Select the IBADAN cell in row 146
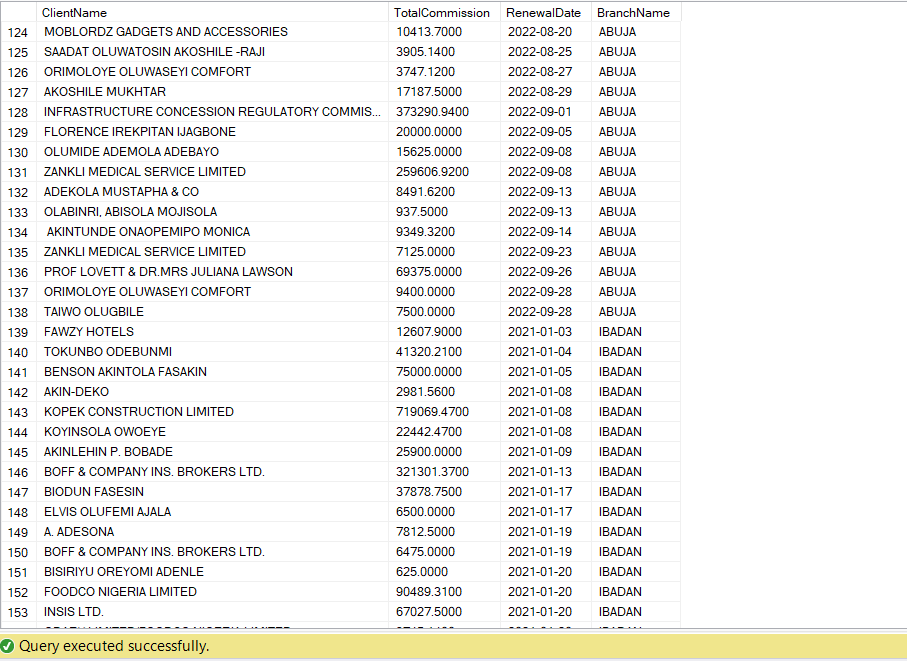The width and height of the screenshot is (907, 661). pos(636,472)
